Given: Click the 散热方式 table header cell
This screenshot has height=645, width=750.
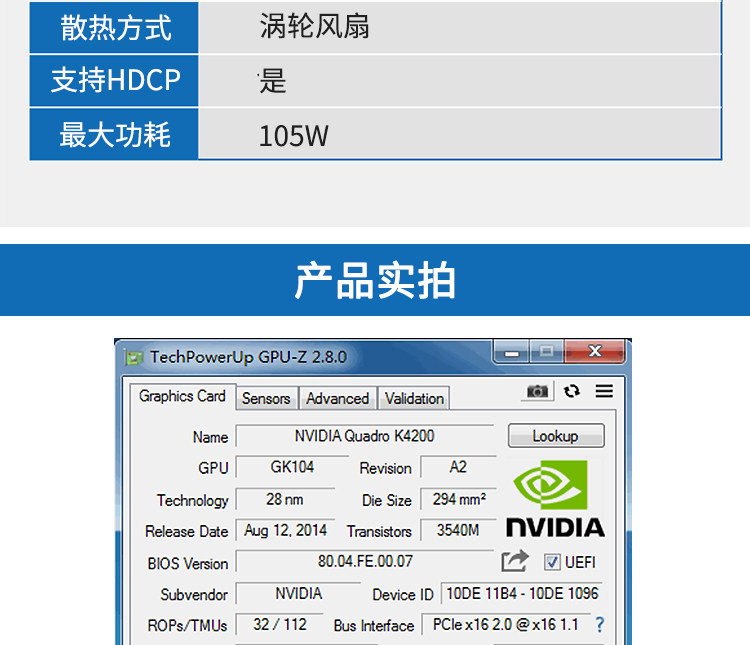Looking at the screenshot, I should tap(114, 27).
